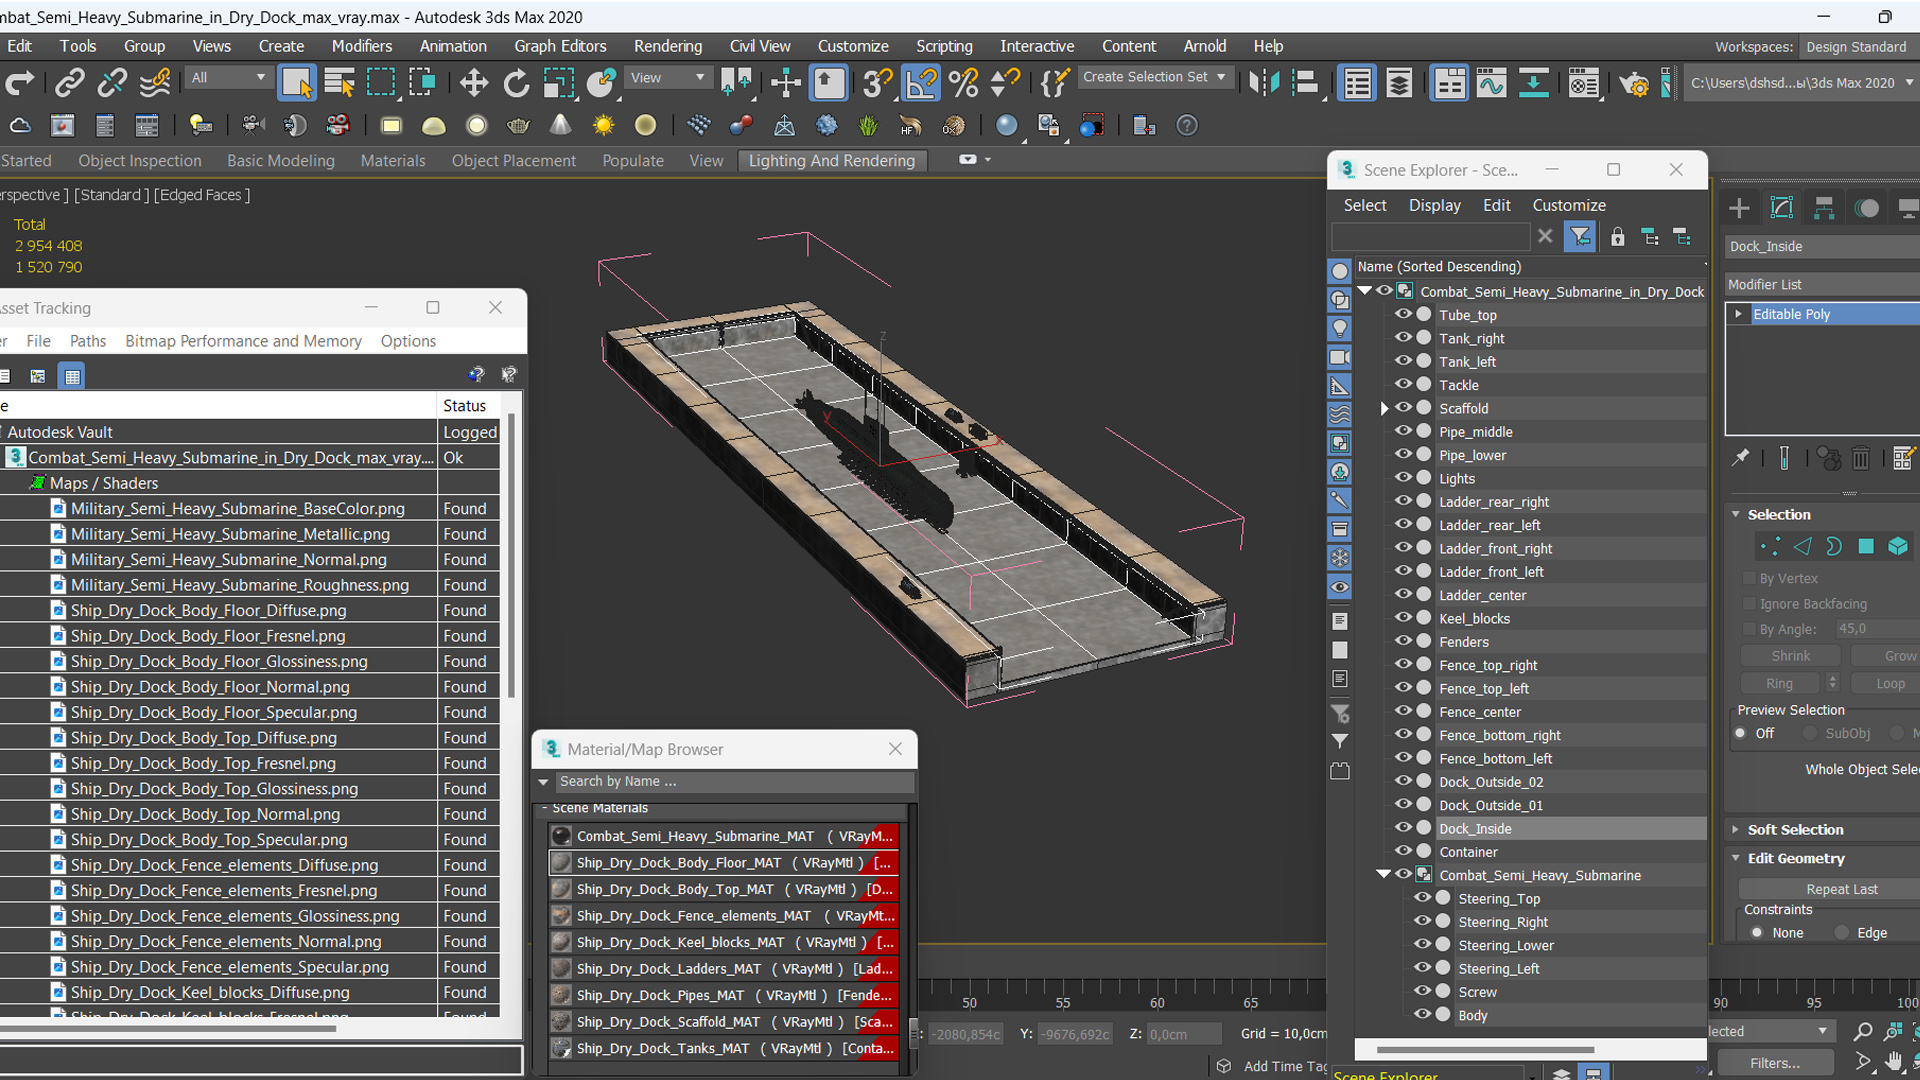Click the help question mark icon

point(1187,125)
